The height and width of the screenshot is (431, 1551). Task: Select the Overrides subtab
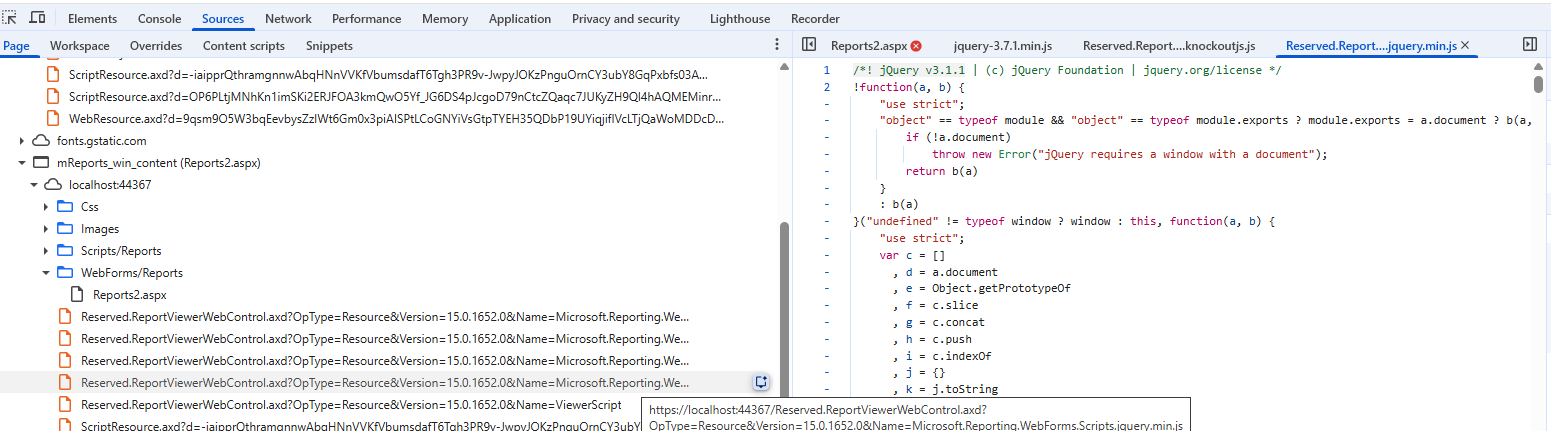[x=156, y=46]
